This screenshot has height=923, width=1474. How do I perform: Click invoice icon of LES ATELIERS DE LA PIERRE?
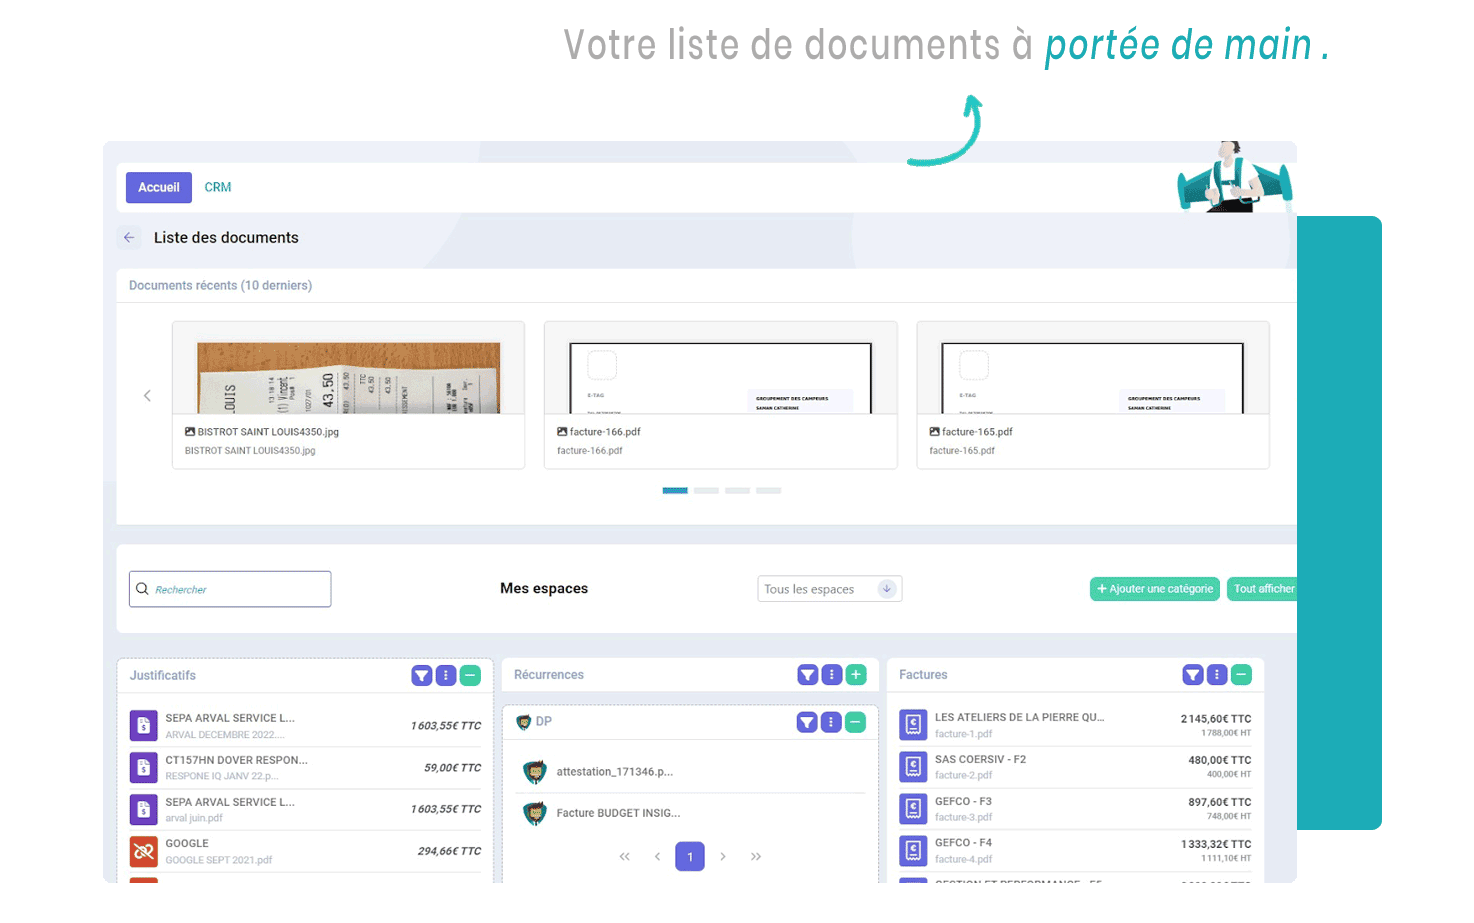[913, 725]
